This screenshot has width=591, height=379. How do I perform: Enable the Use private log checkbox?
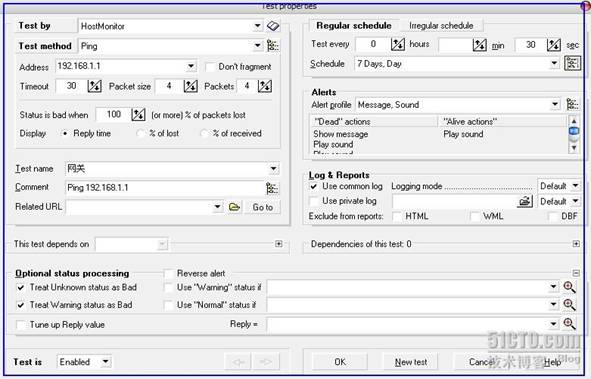tap(314, 201)
